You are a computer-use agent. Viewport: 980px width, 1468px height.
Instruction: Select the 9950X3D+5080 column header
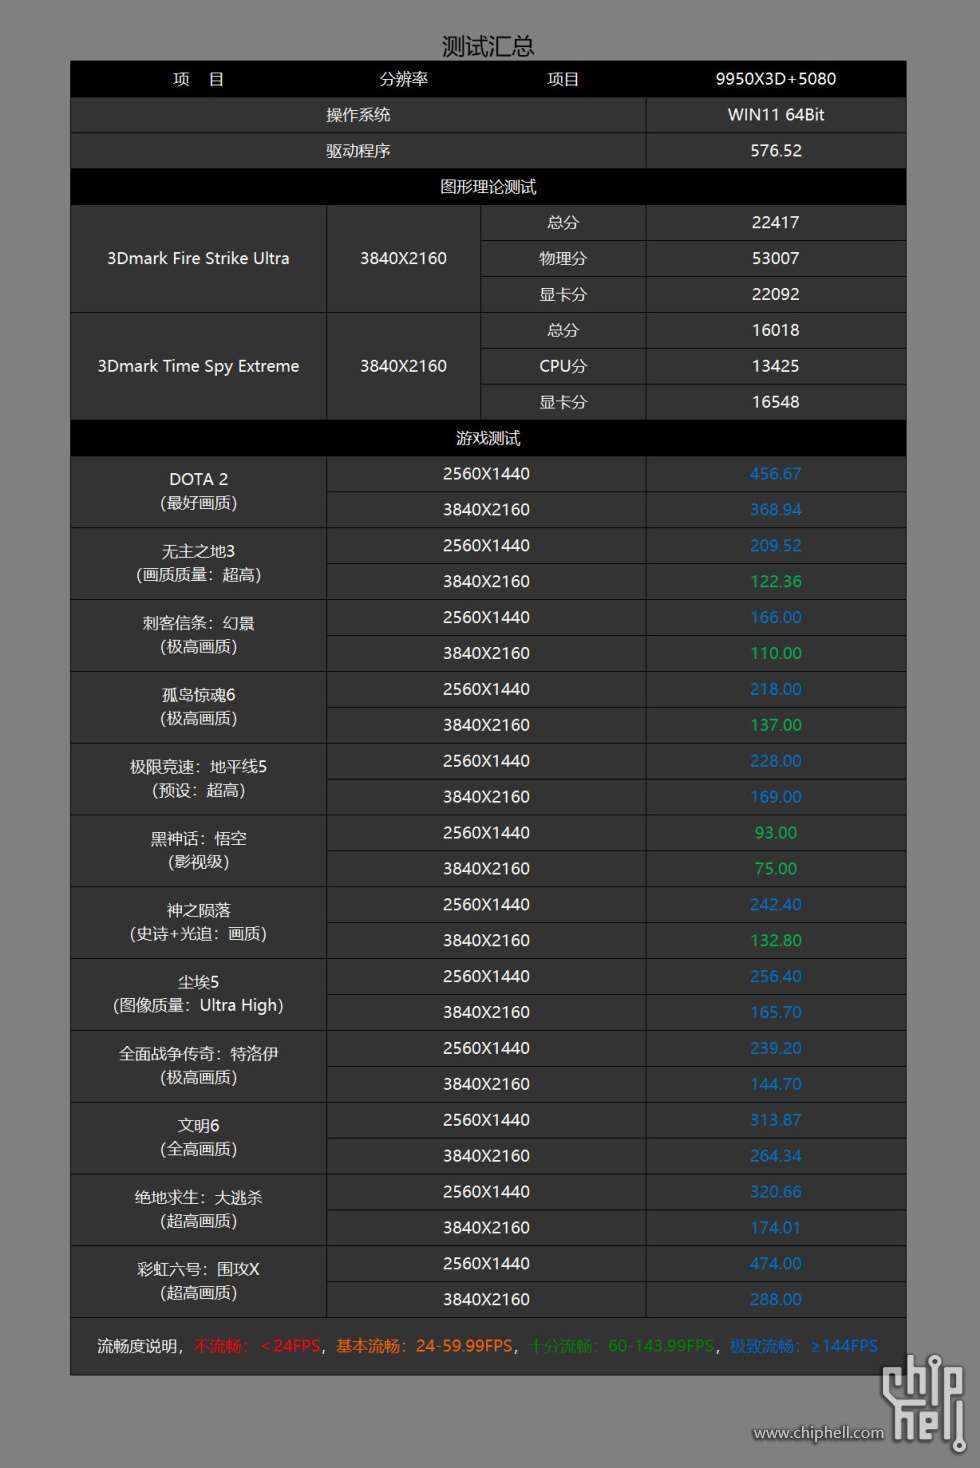(x=775, y=79)
